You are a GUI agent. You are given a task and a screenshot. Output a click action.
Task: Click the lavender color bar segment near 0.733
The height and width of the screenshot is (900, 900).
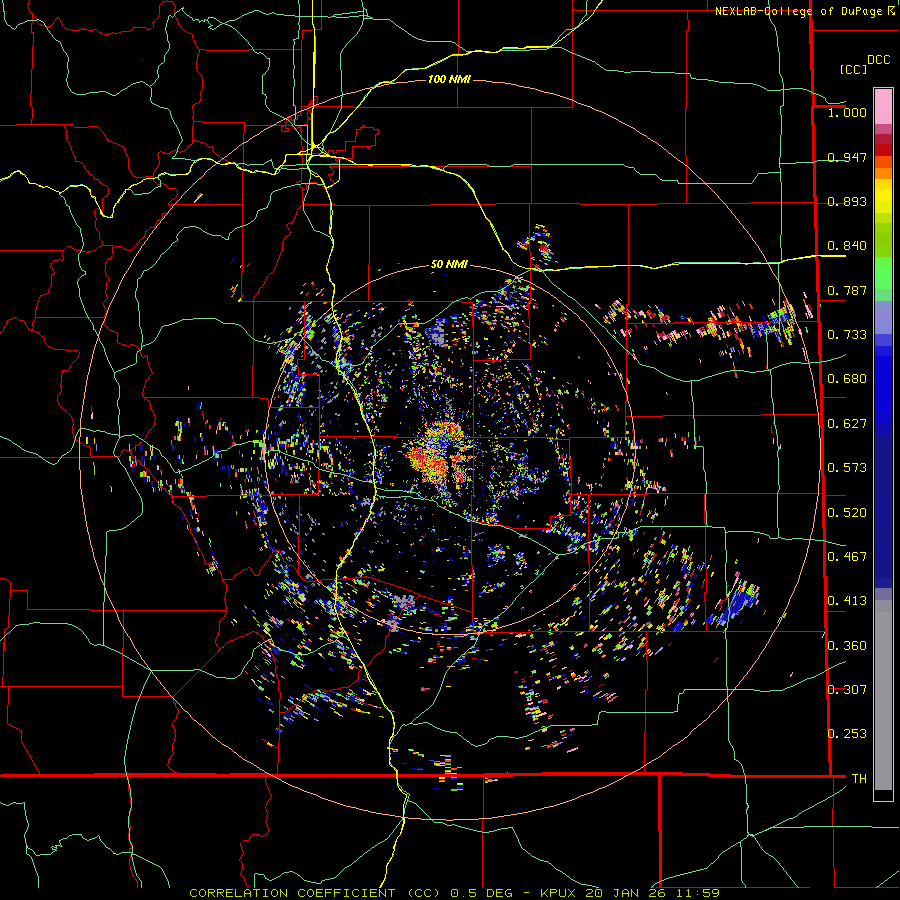pyautogui.click(x=883, y=319)
